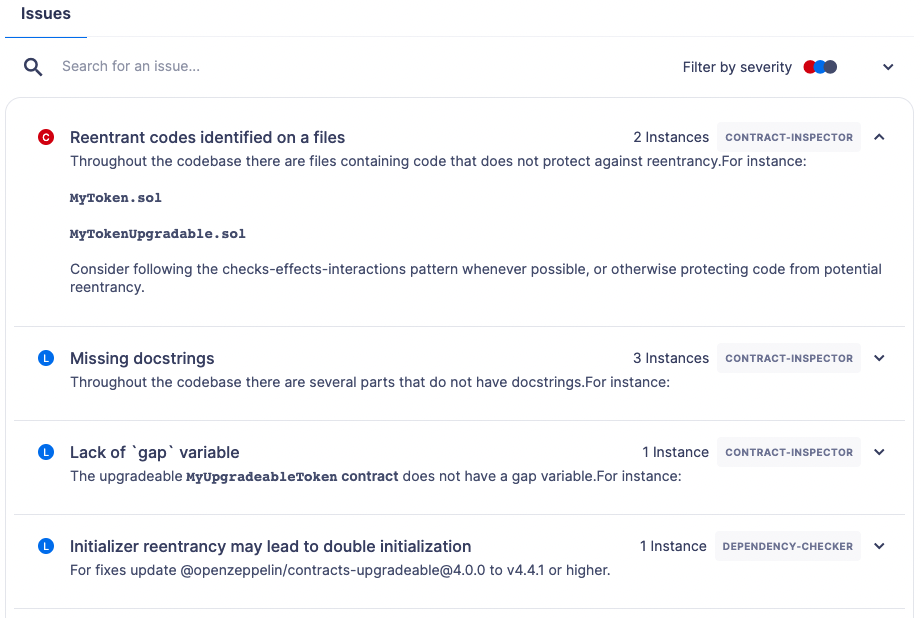
Task: Click the Reentrant codes issue title
Action: 207,137
